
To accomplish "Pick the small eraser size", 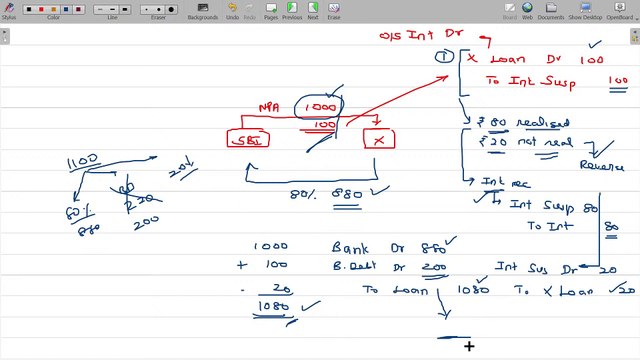I will pyautogui.click(x=147, y=9).
